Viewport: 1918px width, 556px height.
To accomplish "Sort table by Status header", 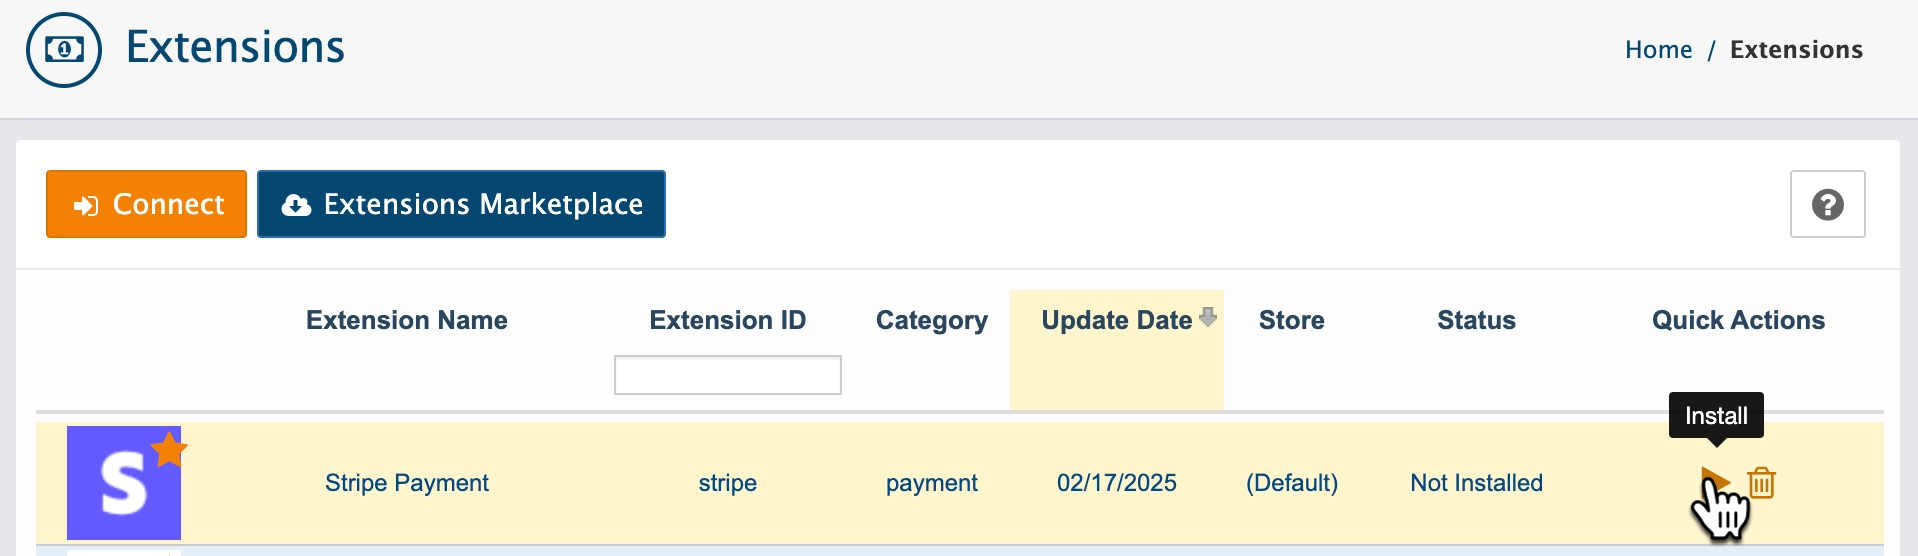I will [x=1476, y=320].
